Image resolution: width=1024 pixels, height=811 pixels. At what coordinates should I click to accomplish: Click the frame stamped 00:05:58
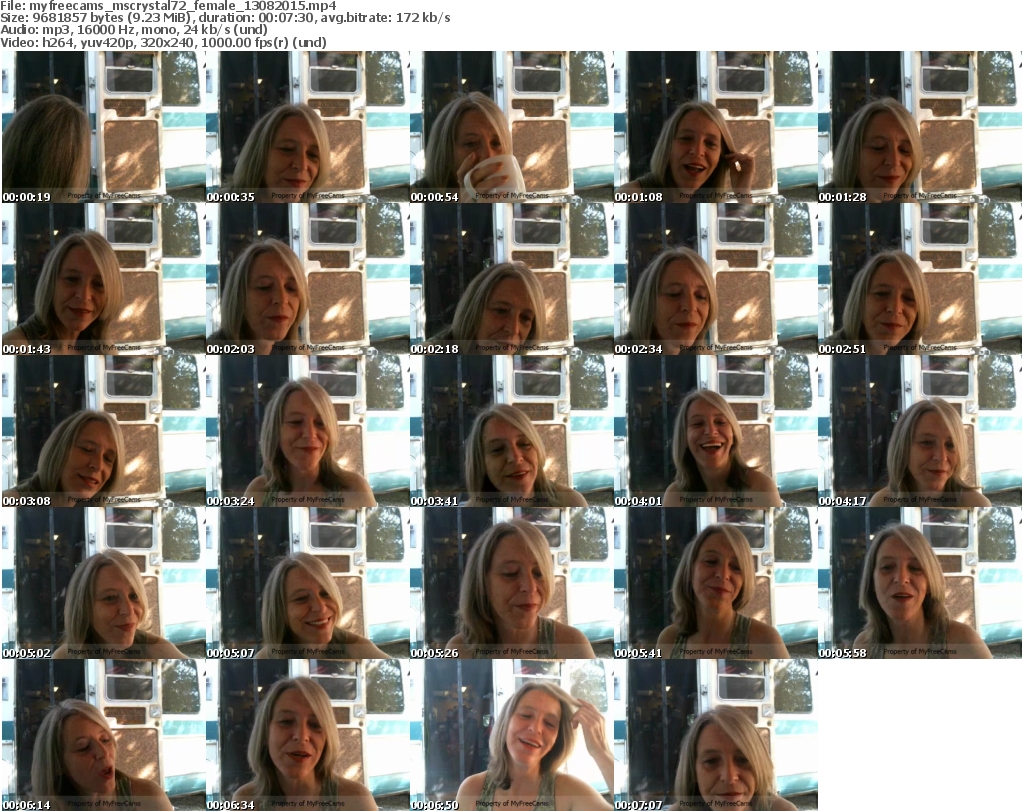pyautogui.click(x=920, y=583)
